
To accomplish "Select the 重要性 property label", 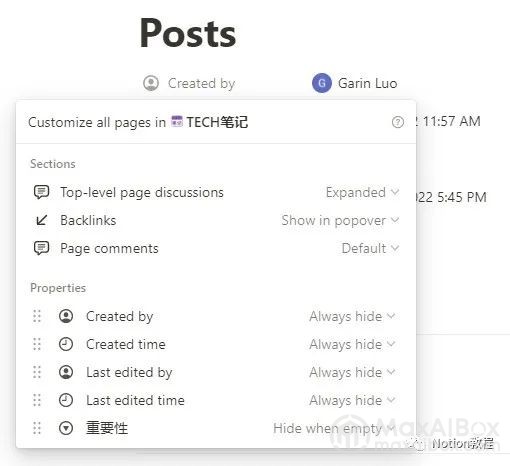I will pyautogui.click(x=107, y=428).
